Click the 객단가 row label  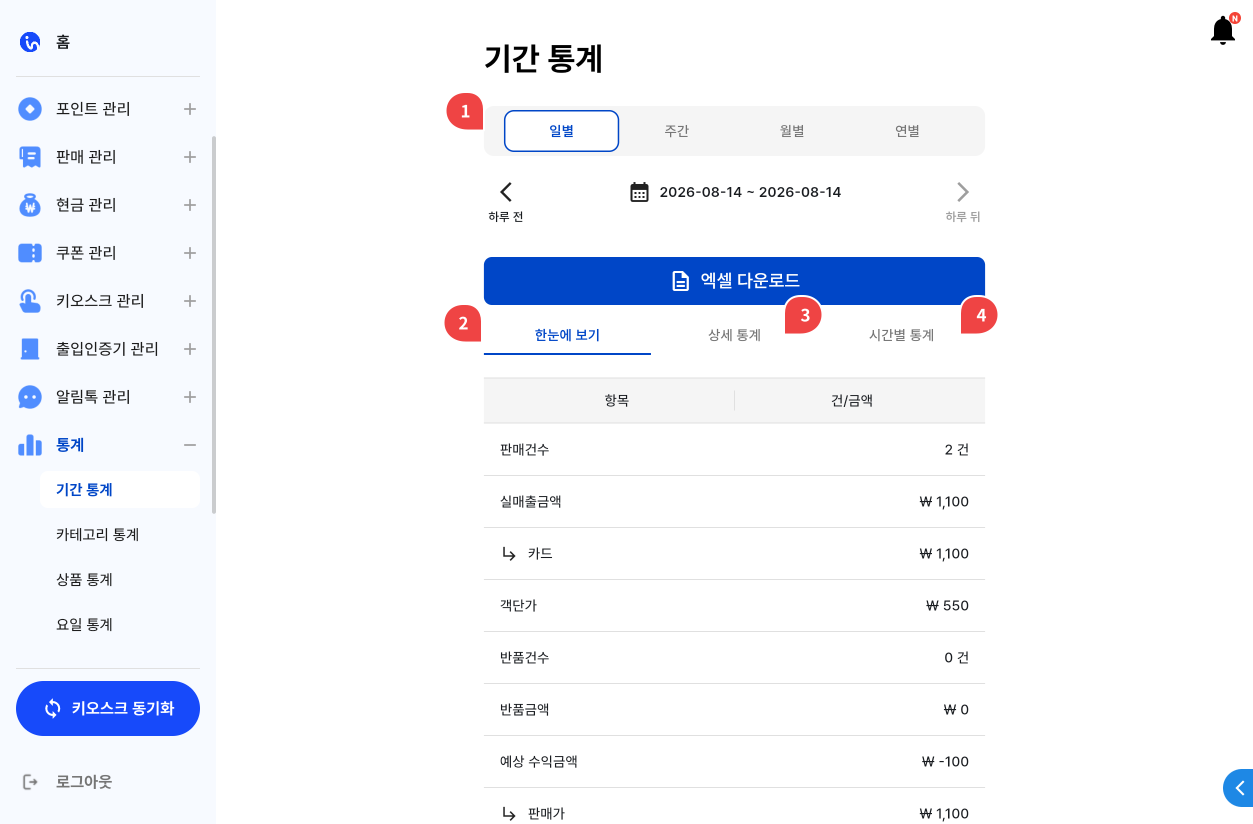pos(518,606)
